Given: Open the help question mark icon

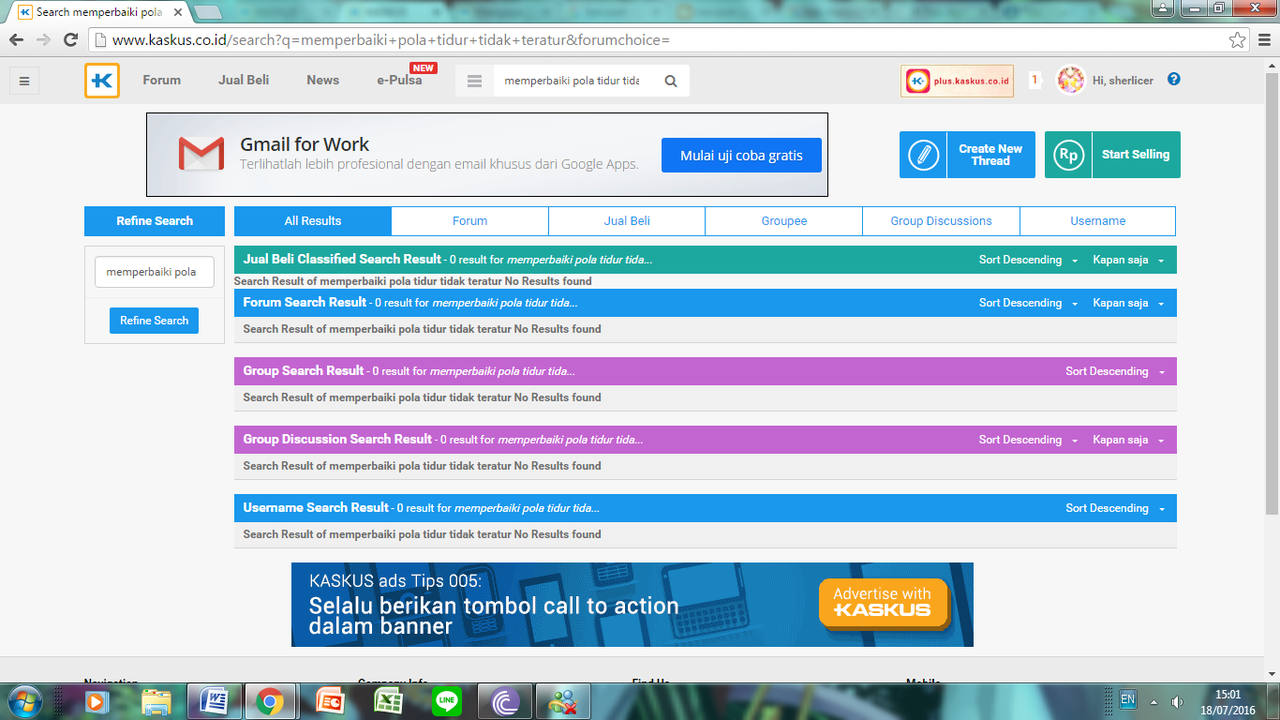Looking at the screenshot, I should pos(1174,79).
